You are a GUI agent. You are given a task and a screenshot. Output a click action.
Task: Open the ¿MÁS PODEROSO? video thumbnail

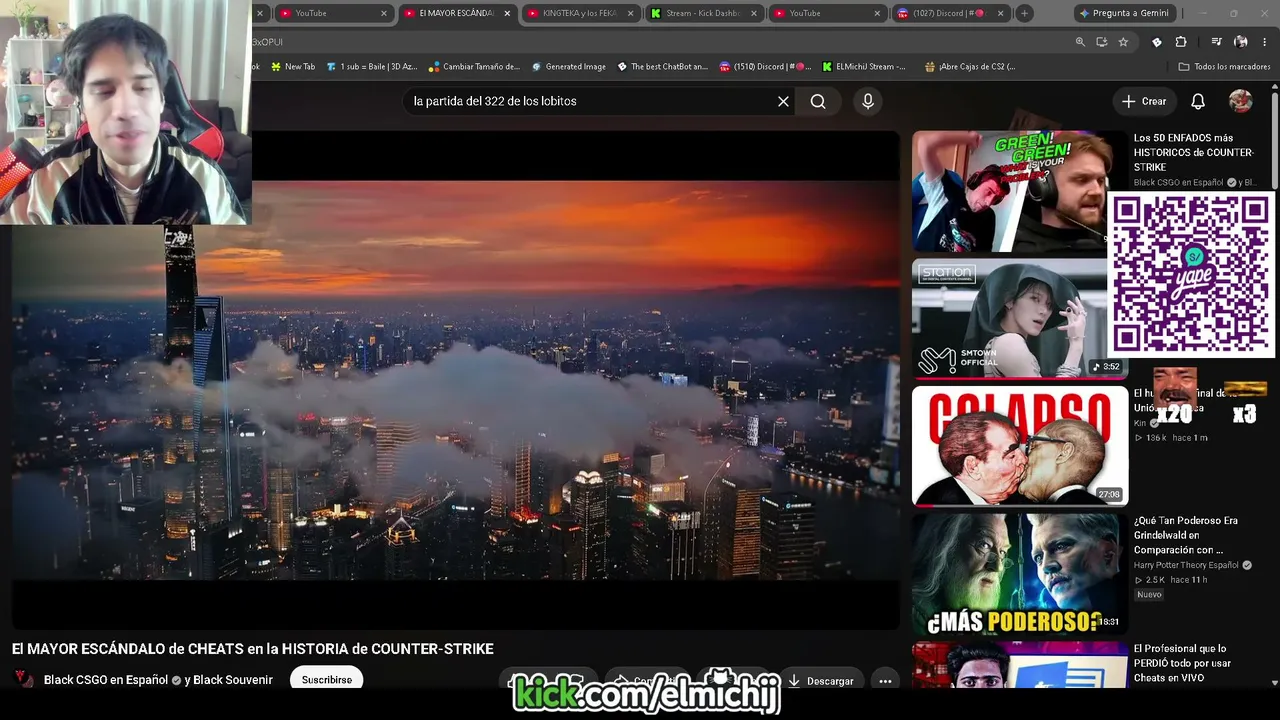pyautogui.click(x=1019, y=574)
